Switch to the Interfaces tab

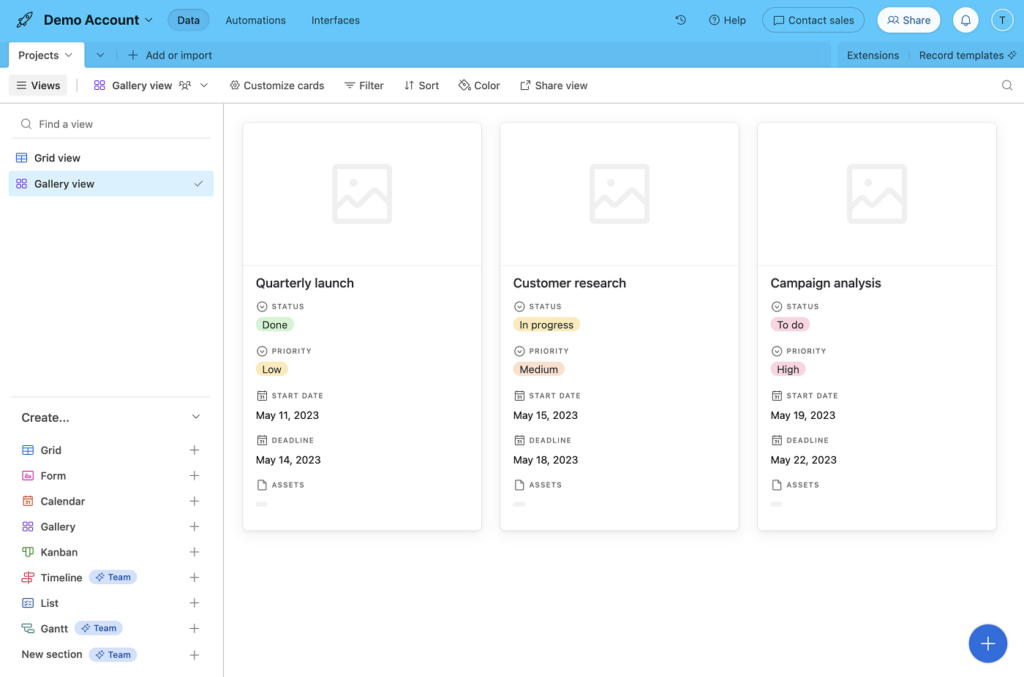334,19
